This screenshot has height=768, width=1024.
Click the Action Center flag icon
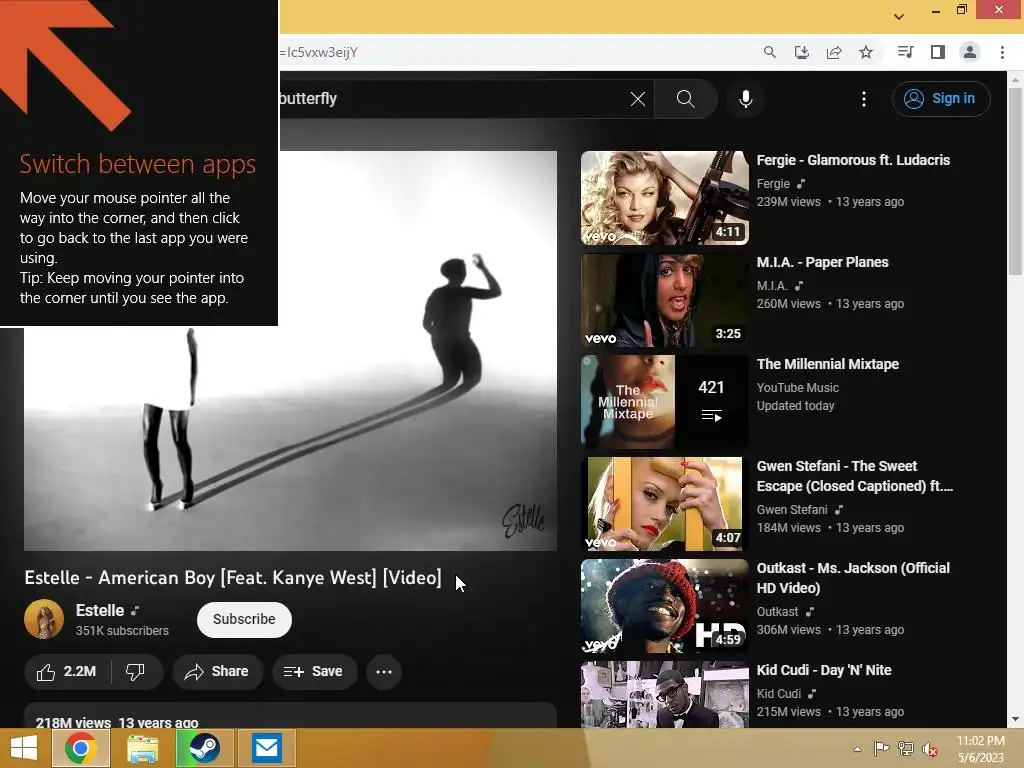point(881,749)
